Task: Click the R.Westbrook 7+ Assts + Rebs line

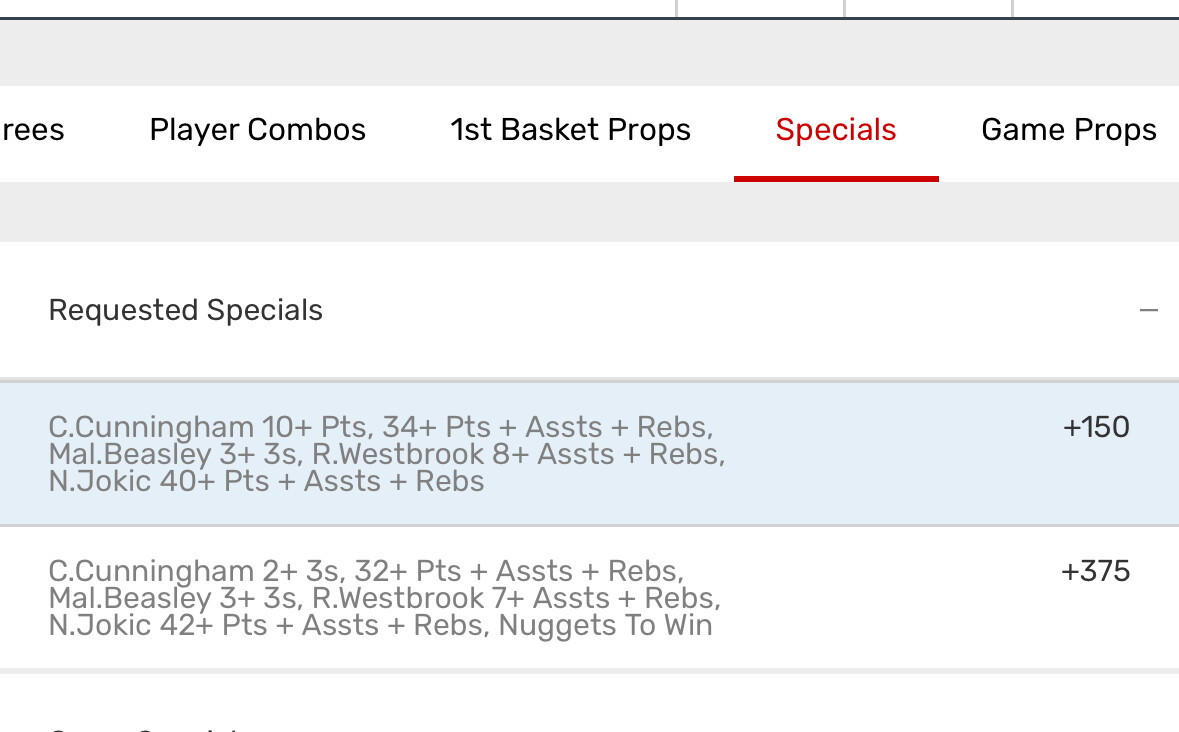Action: coord(516,599)
